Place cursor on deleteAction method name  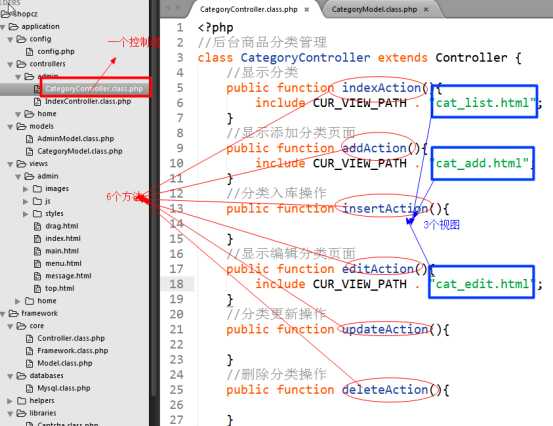[385, 390]
